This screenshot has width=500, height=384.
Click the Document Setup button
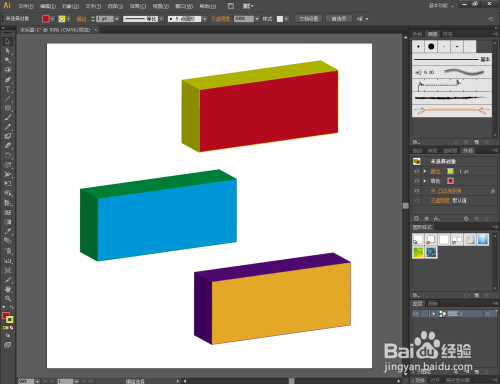pos(309,19)
